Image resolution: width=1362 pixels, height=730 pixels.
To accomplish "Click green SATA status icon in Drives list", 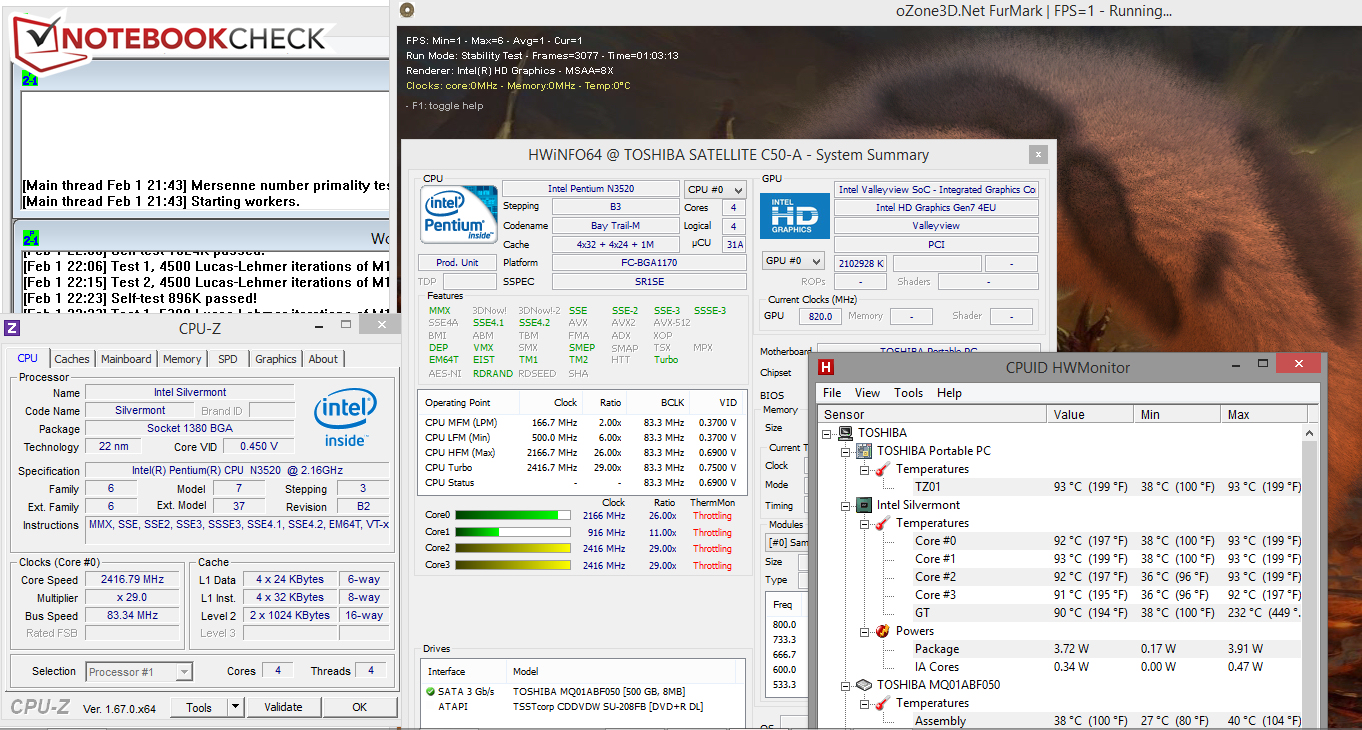I will [431, 691].
